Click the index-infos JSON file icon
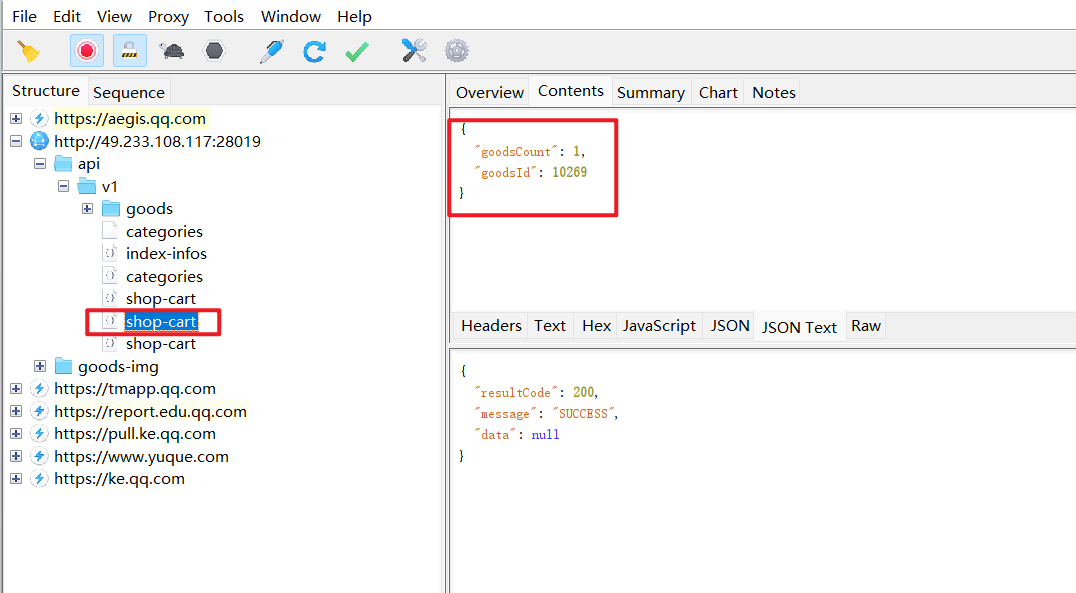This screenshot has width=1076, height=593. click(110, 253)
